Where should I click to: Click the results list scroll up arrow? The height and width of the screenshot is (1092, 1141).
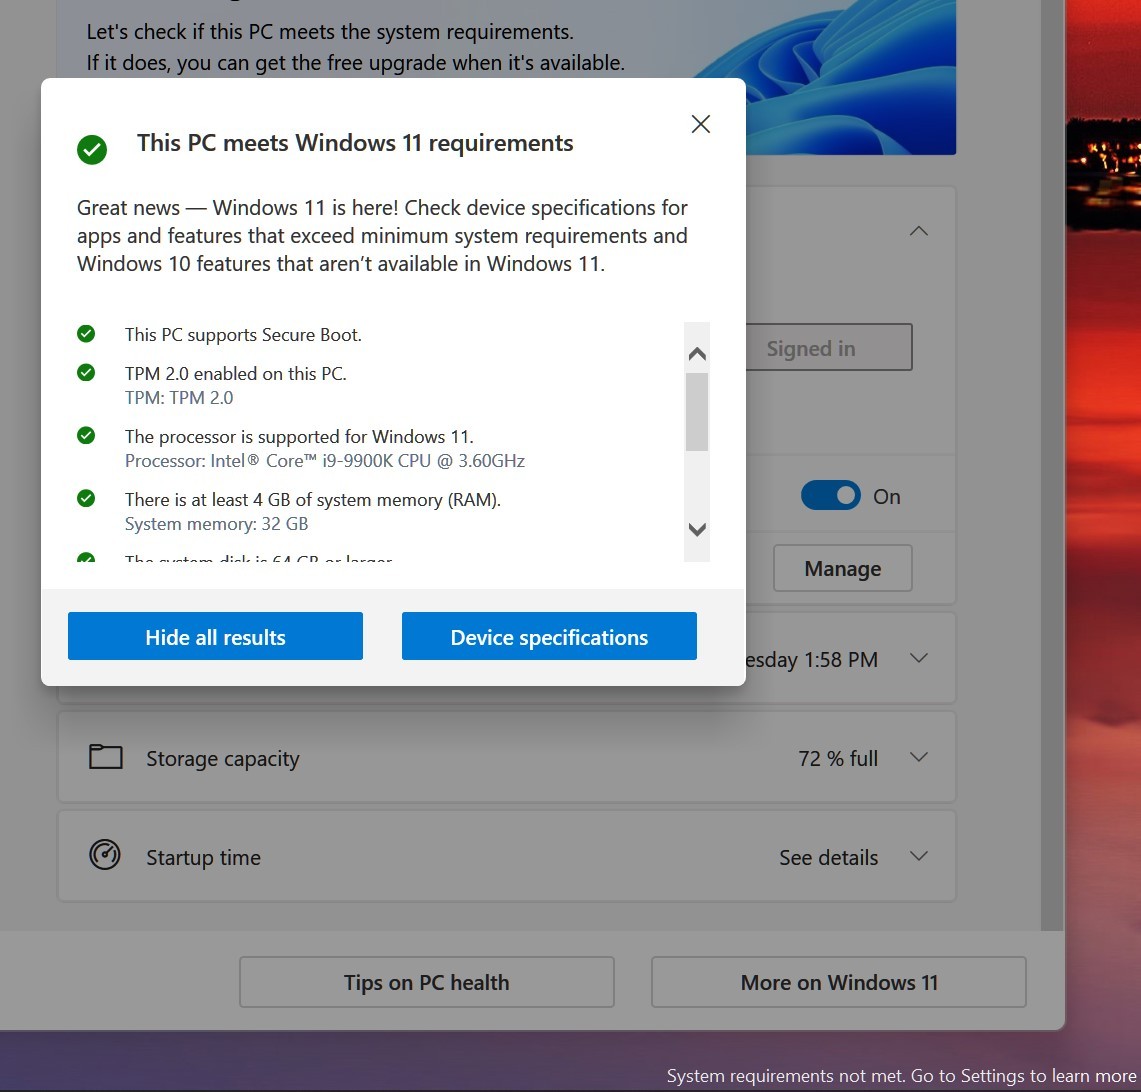697,354
